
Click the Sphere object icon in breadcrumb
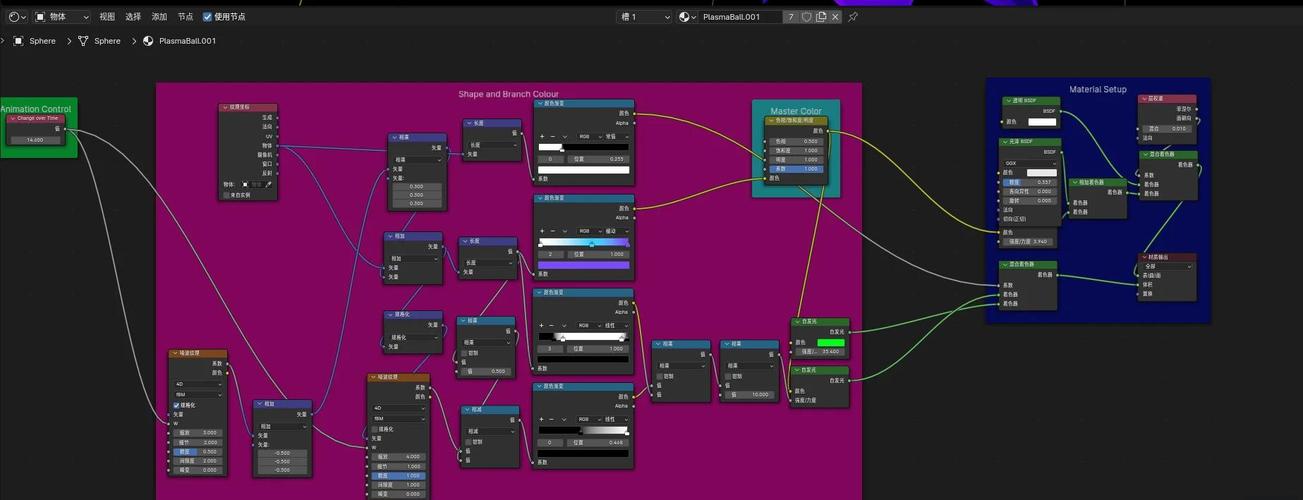point(16,41)
